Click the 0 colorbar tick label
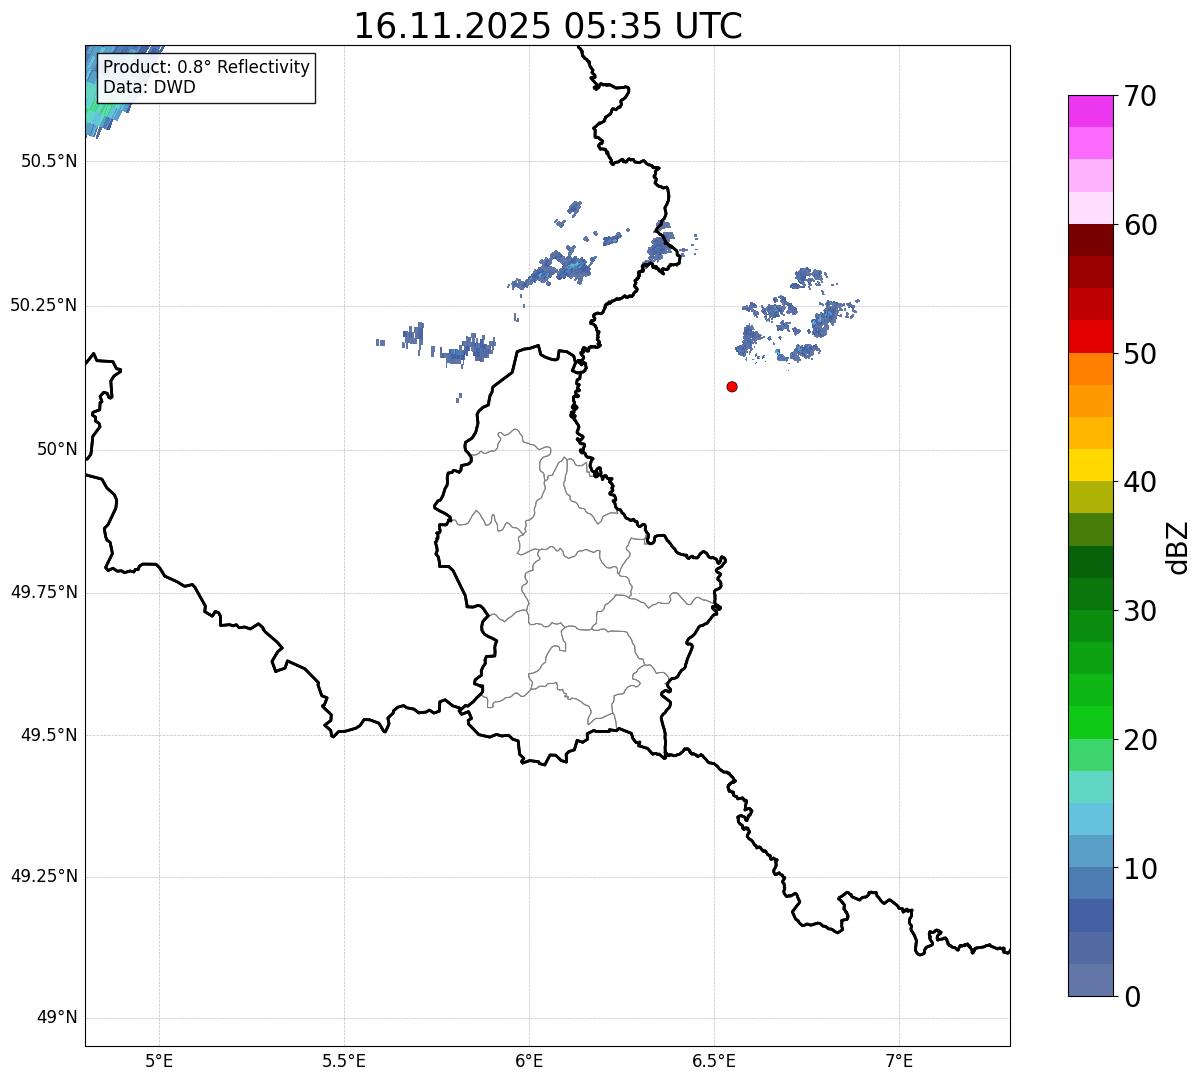This screenshot has width=1202, height=1081. 1132,997
